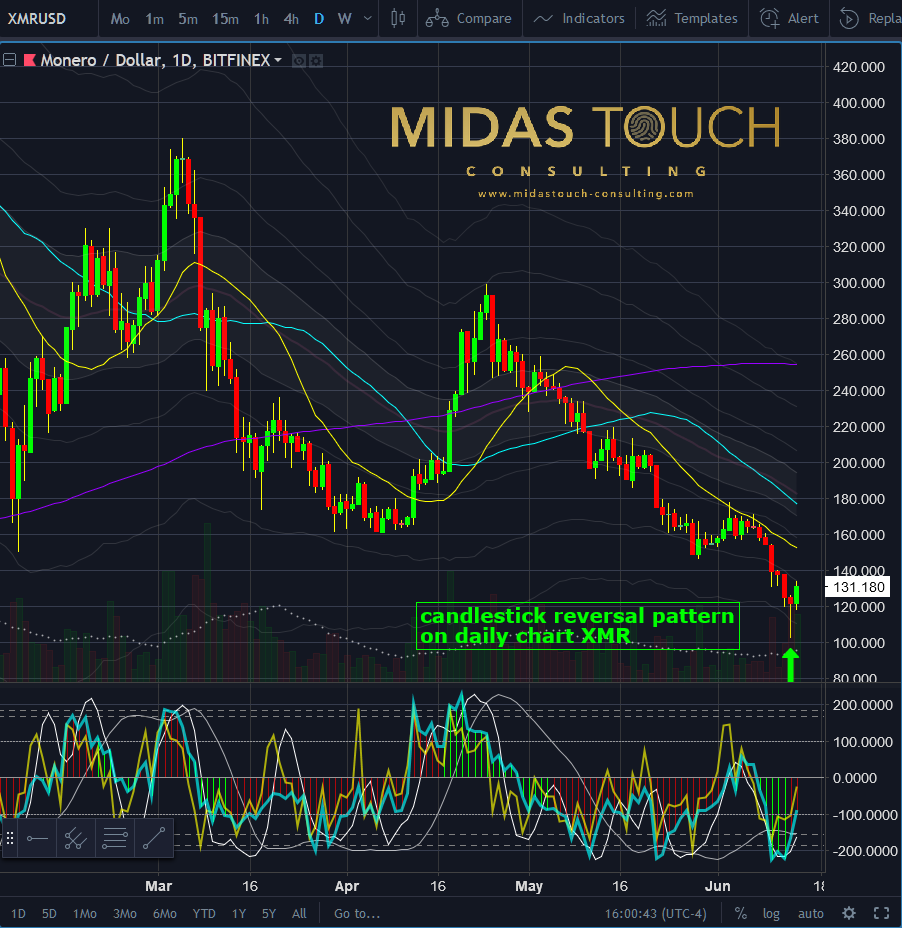This screenshot has height=928, width=902.
Task: Collapse the chart legend box
Action: 9,60
